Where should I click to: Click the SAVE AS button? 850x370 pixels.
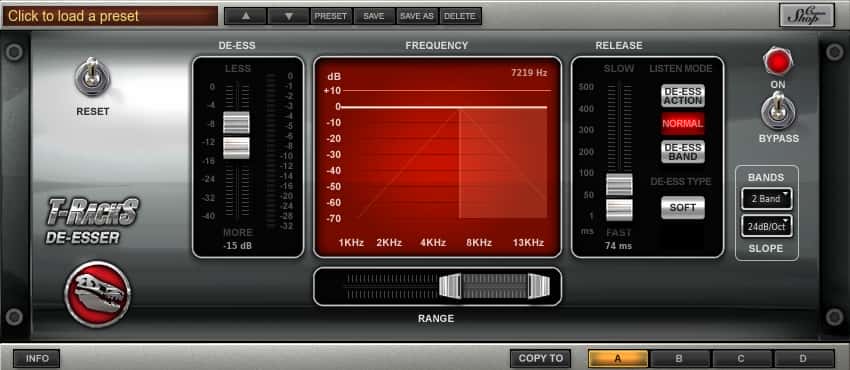tap(417, 16)
